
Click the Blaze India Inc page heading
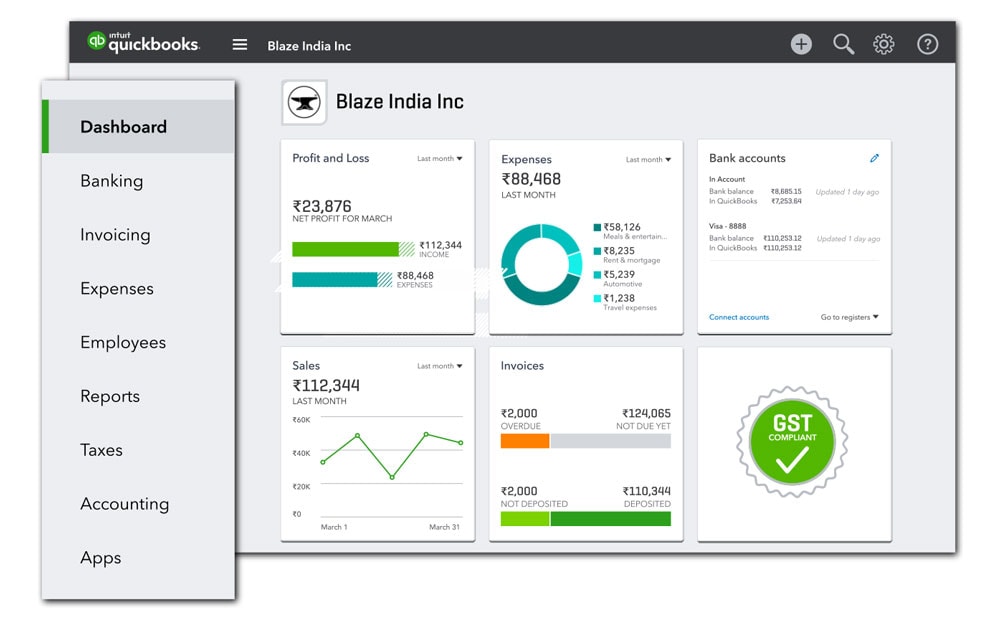(x=400, y=101)
